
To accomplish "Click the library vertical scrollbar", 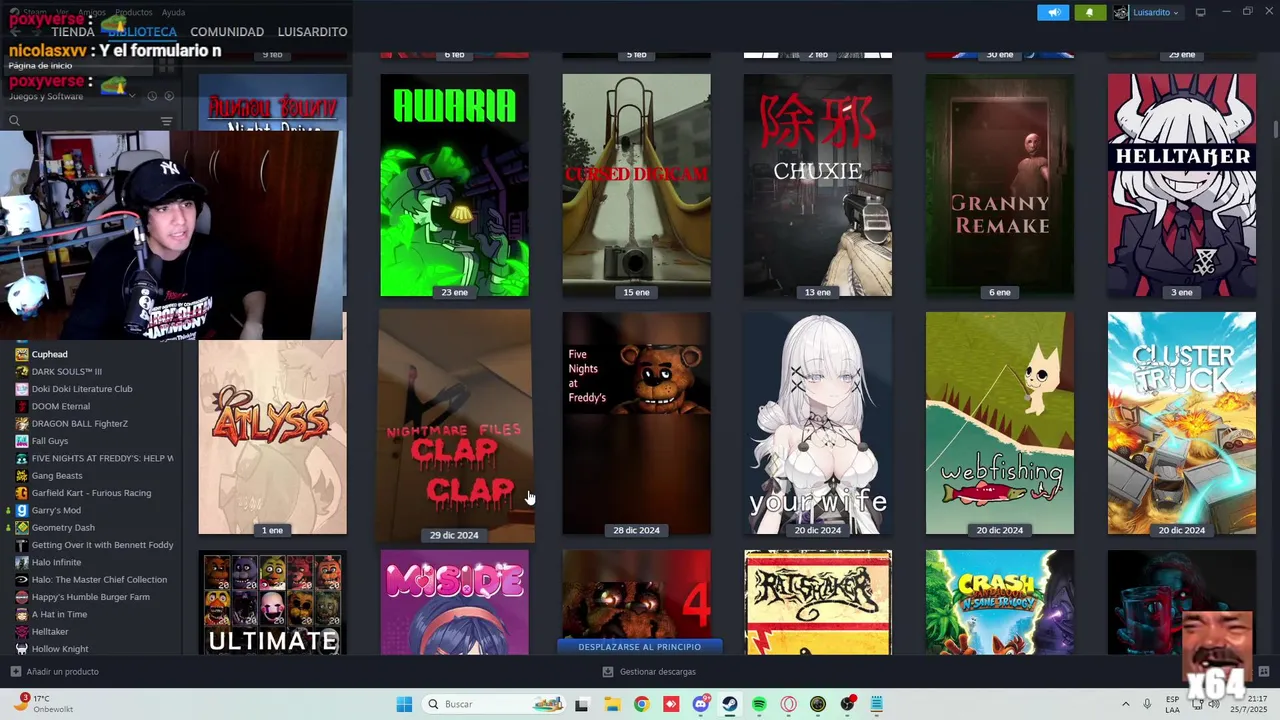I will pos(1275,130).
